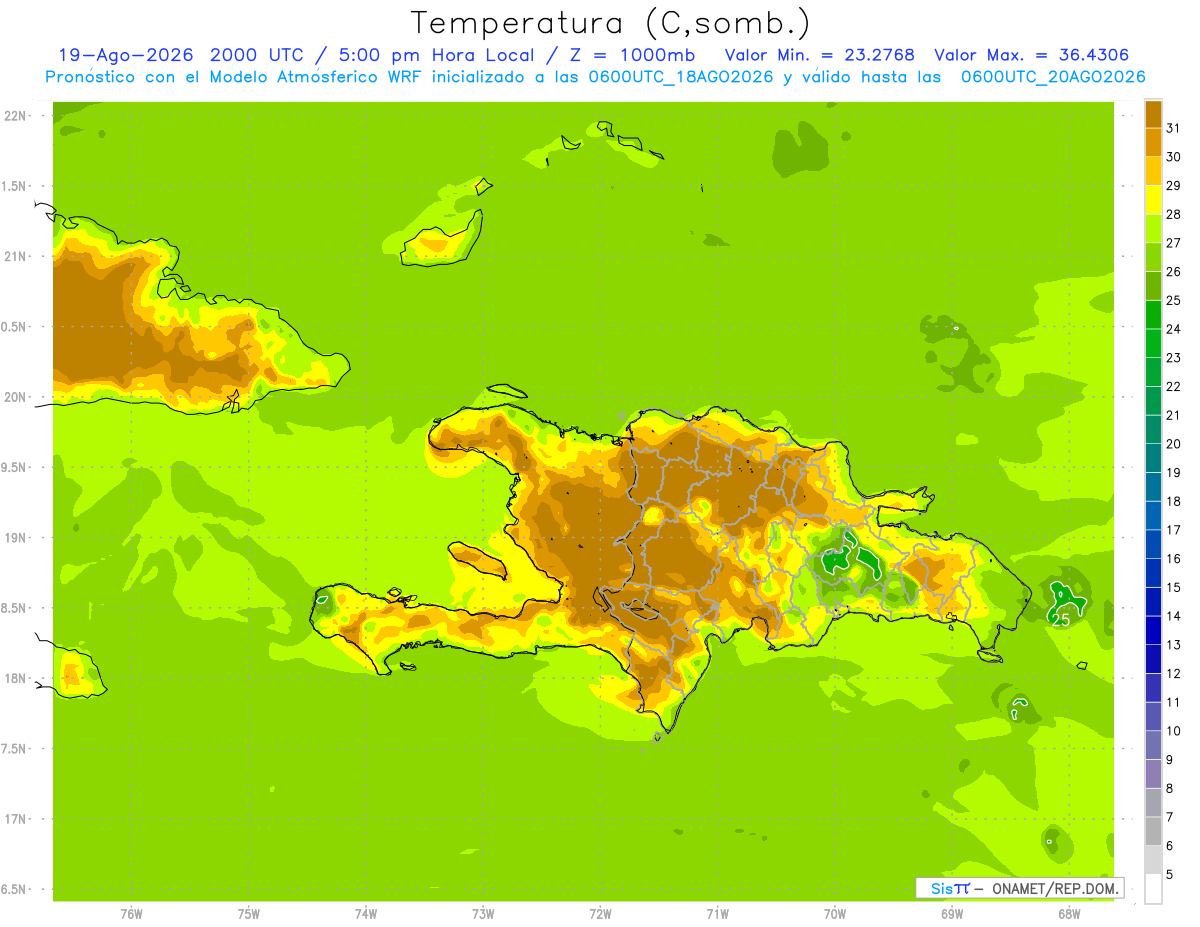
Task: Pick the teal colorbar swatch between 19 and 20
Action: [1153, 458]
